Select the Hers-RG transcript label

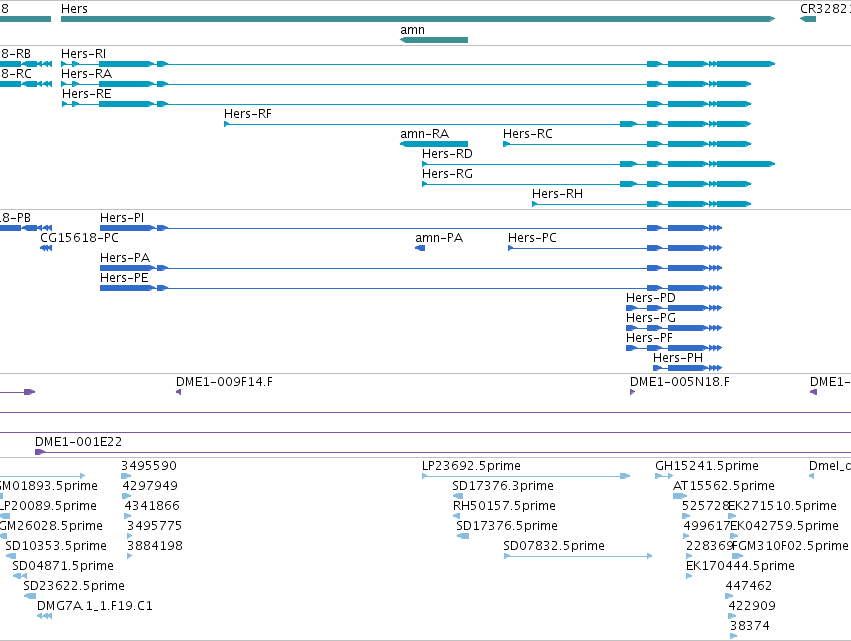447,174
